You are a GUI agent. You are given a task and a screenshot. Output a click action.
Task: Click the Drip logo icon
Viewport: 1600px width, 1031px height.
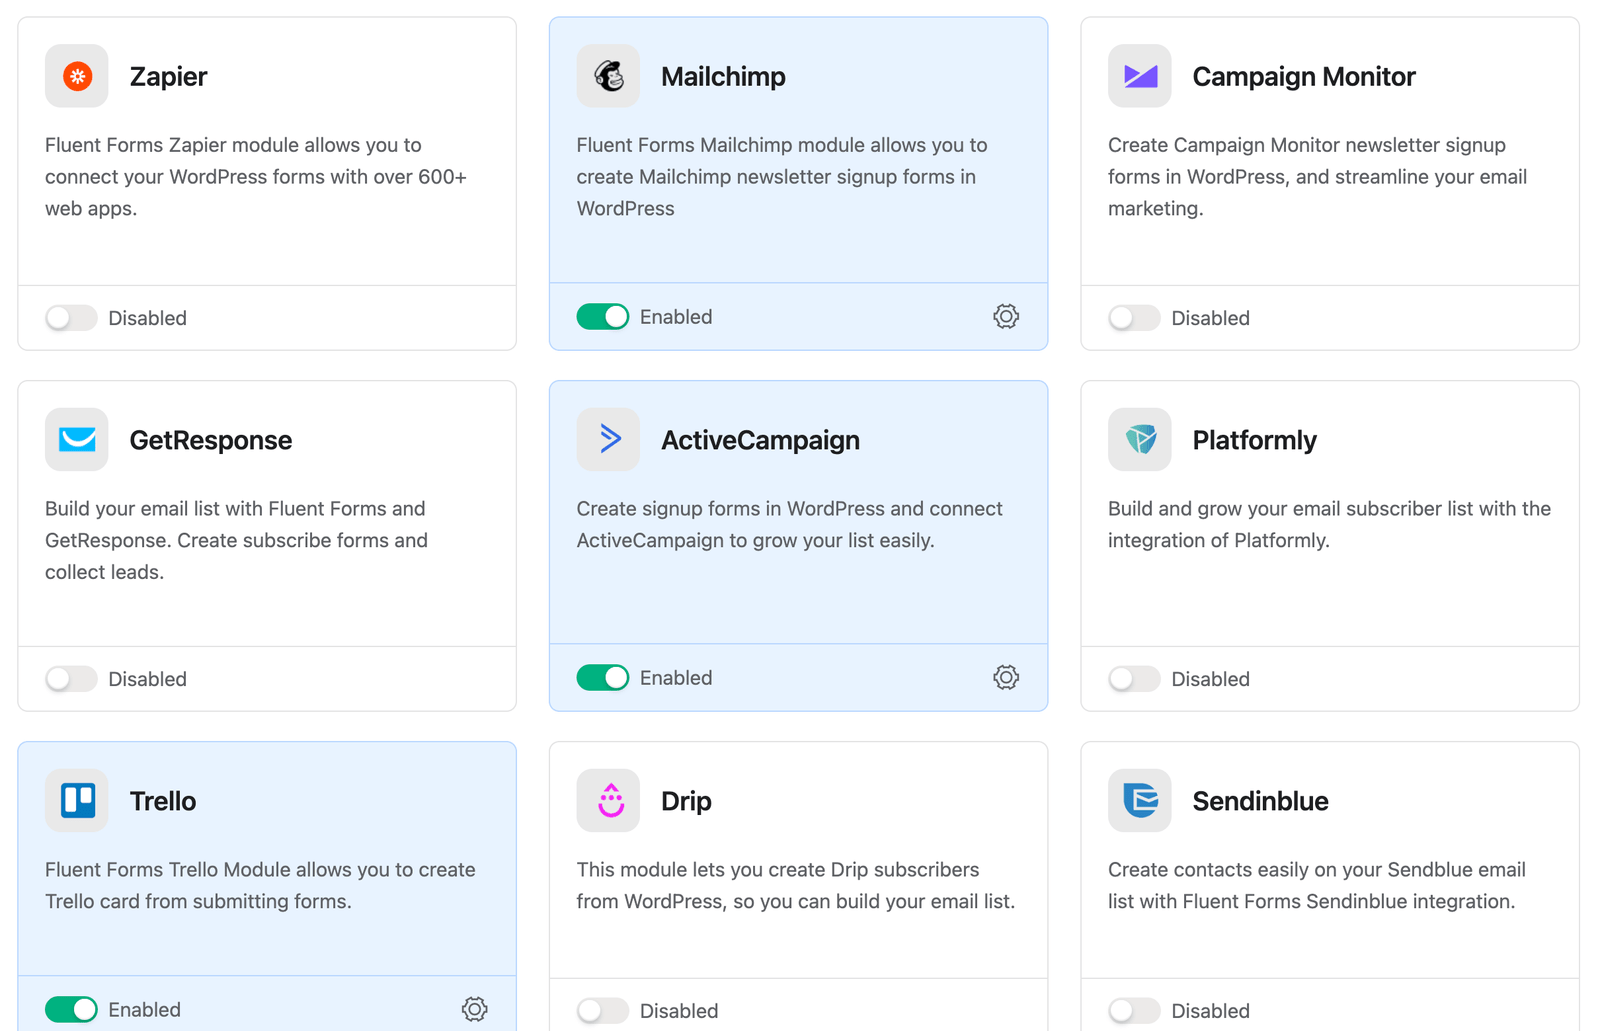pos(608,800)
